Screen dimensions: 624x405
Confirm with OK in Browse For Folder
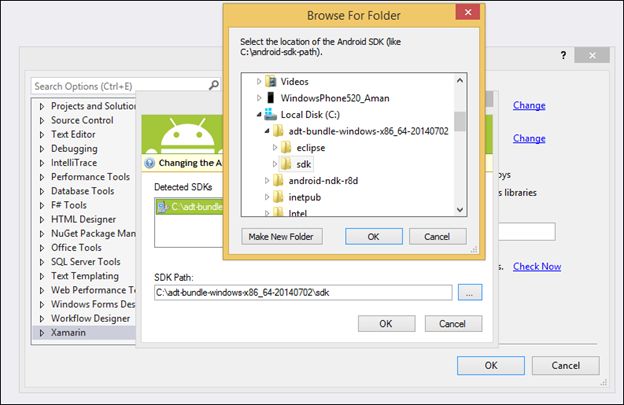(374, 236)
